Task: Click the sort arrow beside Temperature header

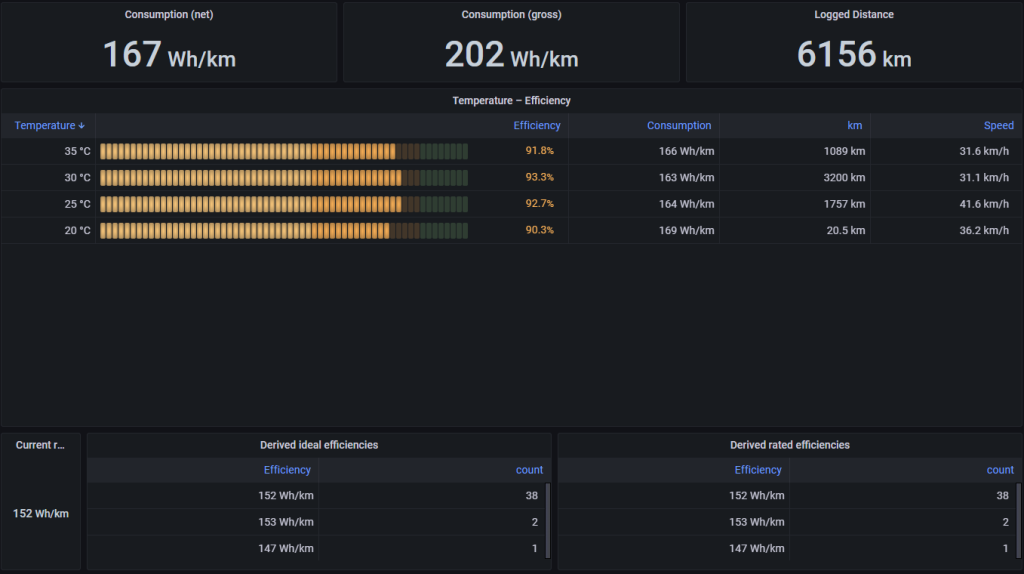Action: coord(82,126)
